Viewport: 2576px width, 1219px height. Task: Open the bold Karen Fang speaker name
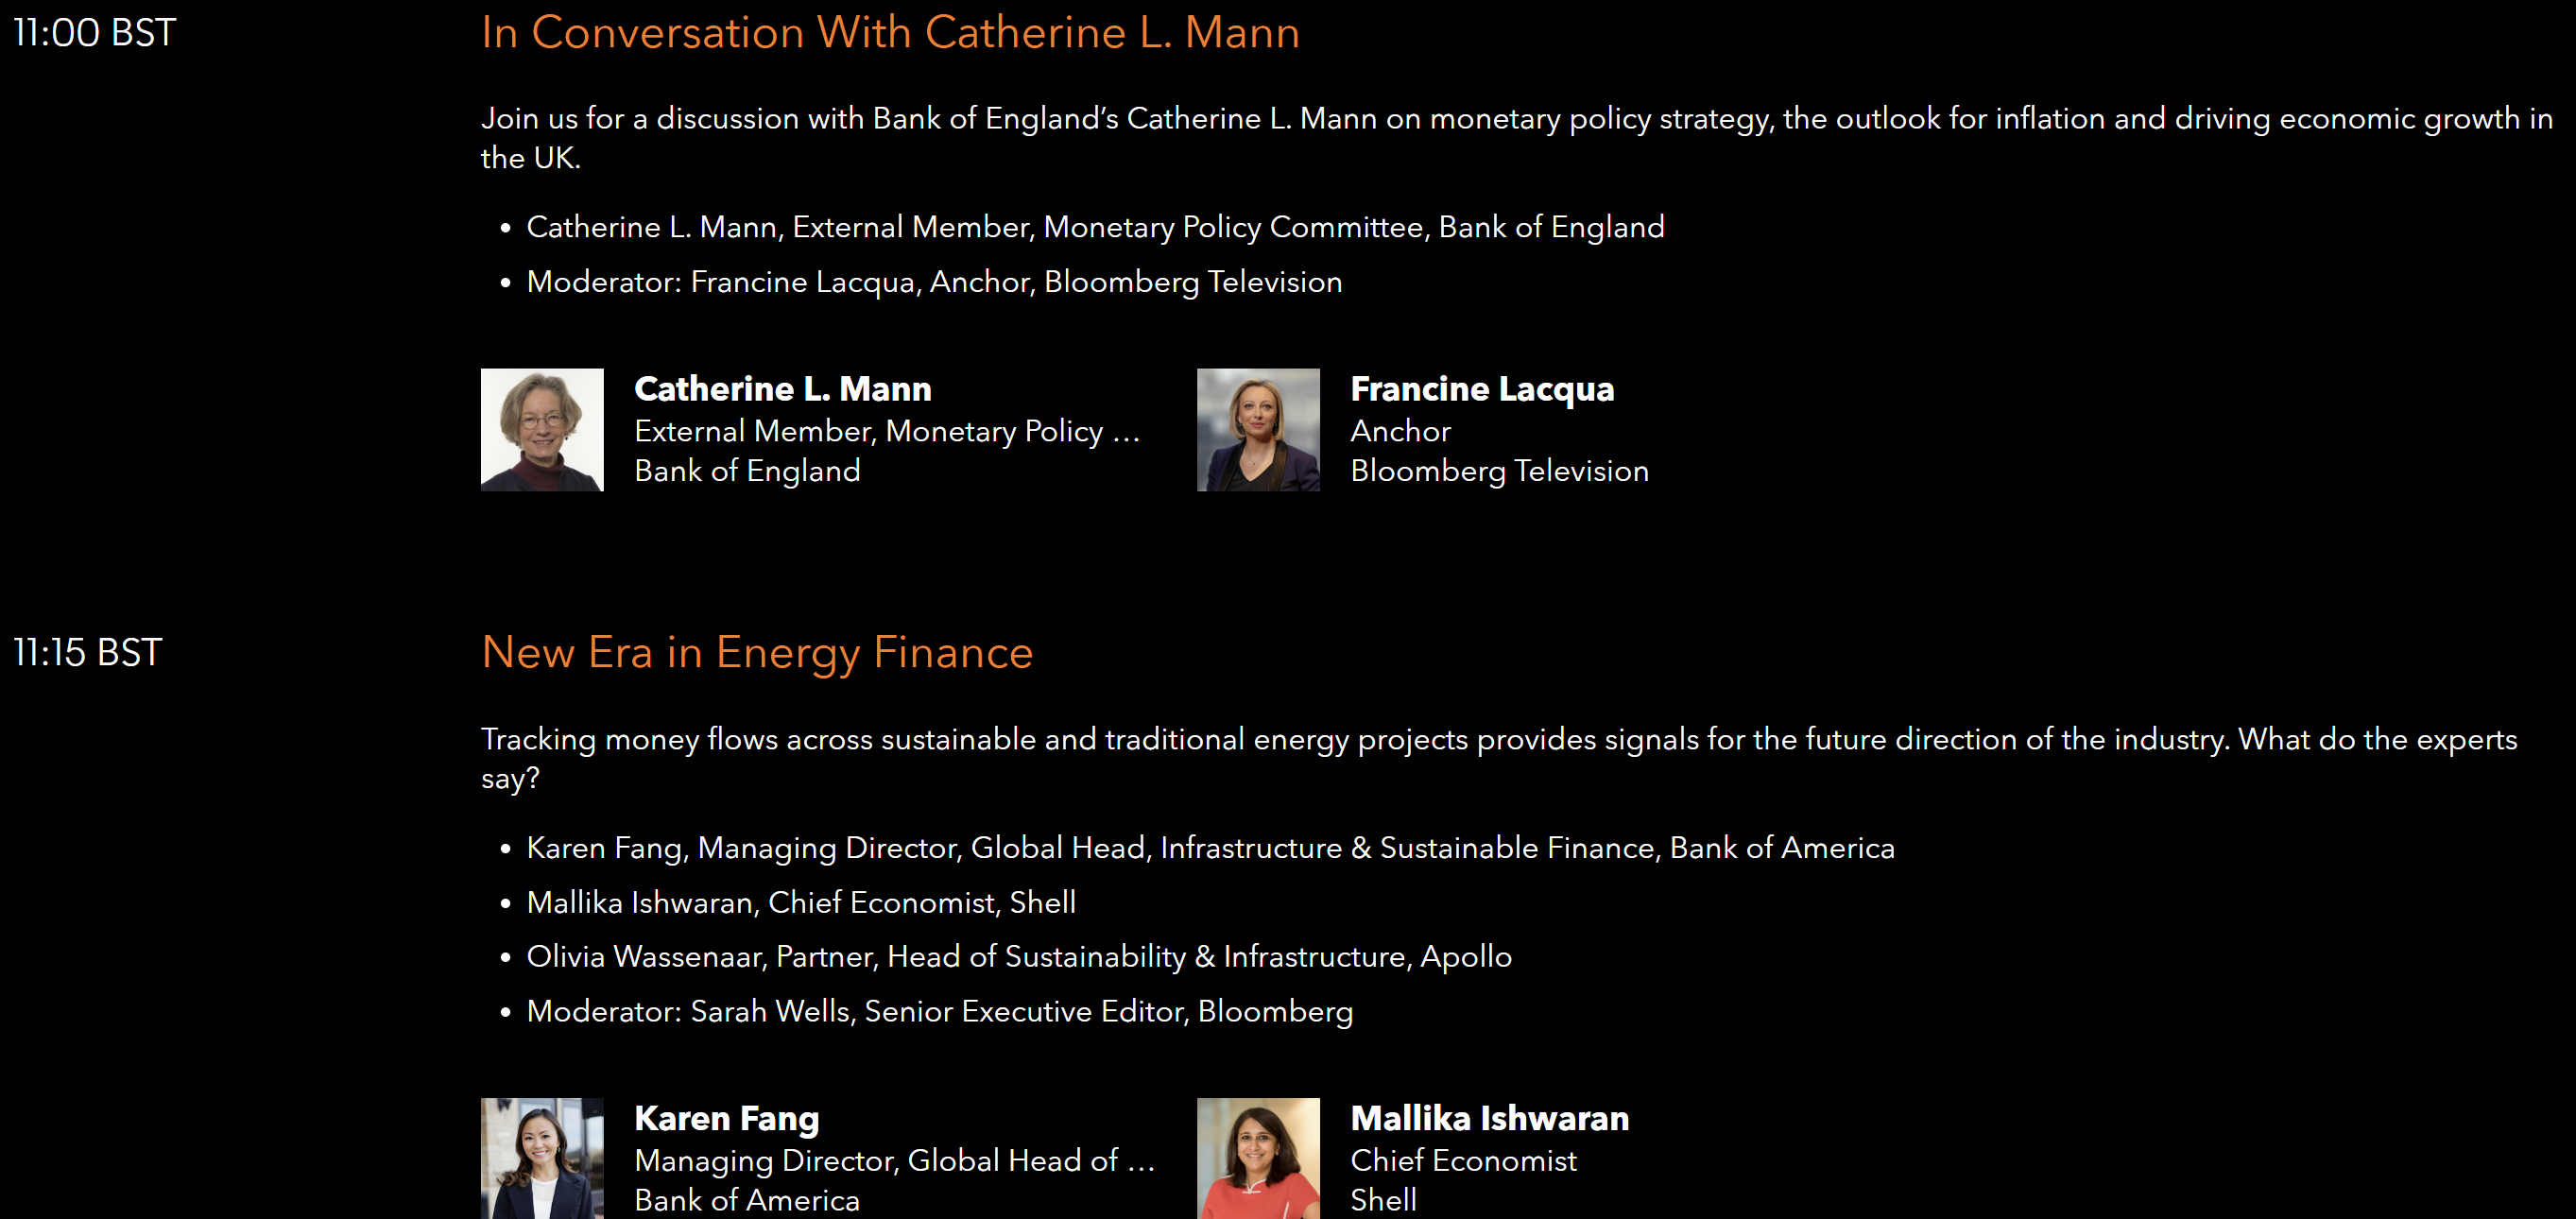click(726, 1118)
